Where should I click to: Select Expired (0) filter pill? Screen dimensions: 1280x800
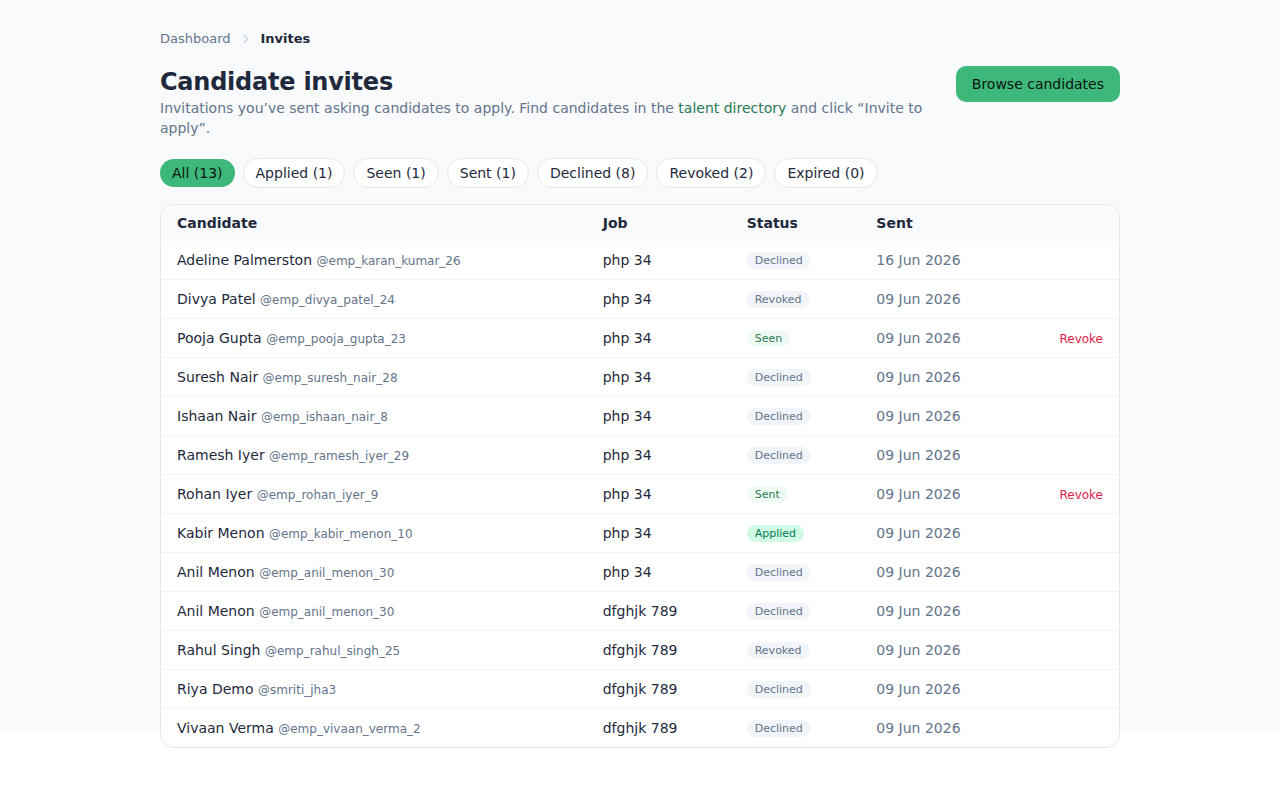coord(826,173)
